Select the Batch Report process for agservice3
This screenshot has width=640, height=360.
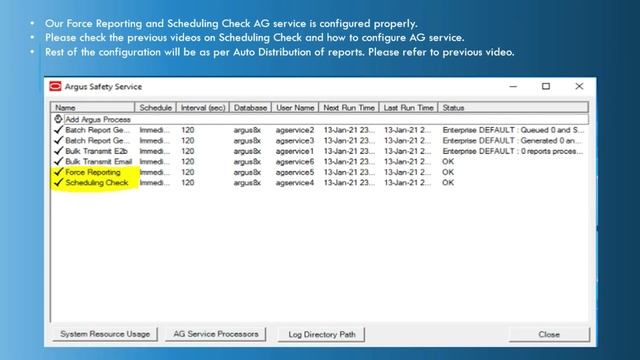coord(320,140)
